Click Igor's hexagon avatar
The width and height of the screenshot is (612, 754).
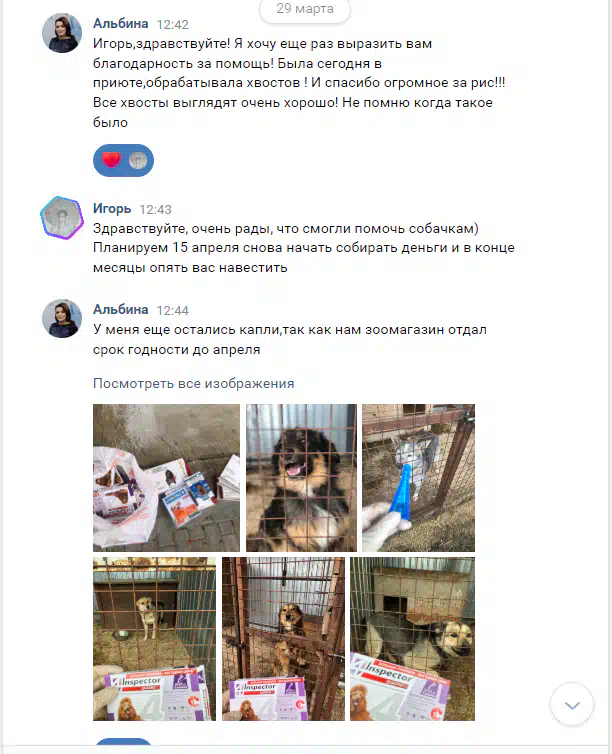click(x=62, y=218)
